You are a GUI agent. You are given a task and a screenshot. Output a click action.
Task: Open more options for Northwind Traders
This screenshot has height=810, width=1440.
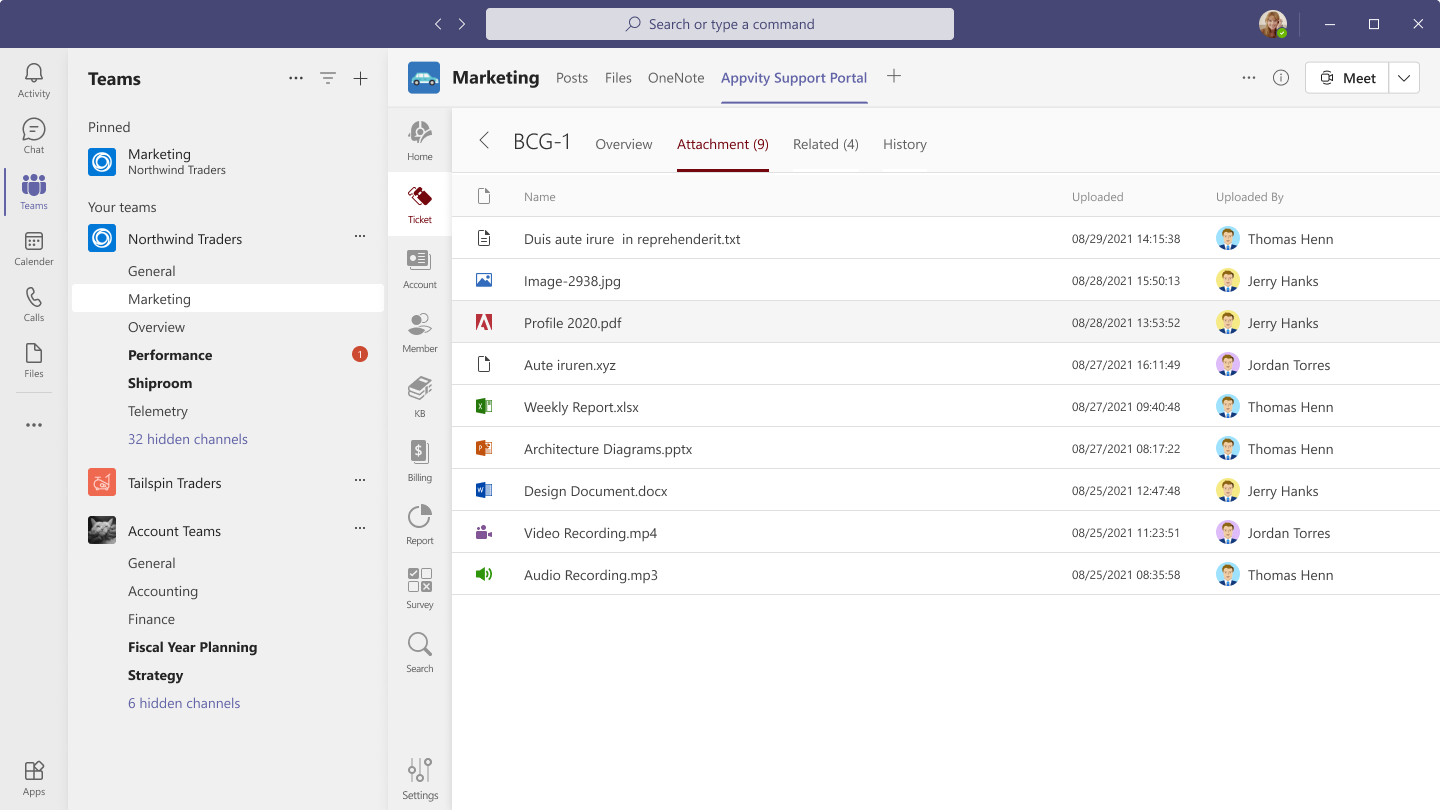(x=360, y=236)
